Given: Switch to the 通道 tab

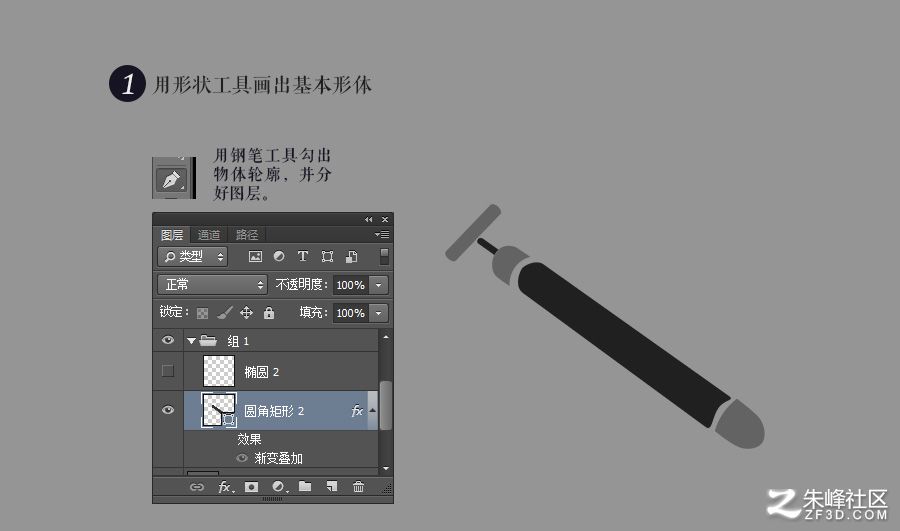Looking at the screenshot, I should (x=208, y=235).
